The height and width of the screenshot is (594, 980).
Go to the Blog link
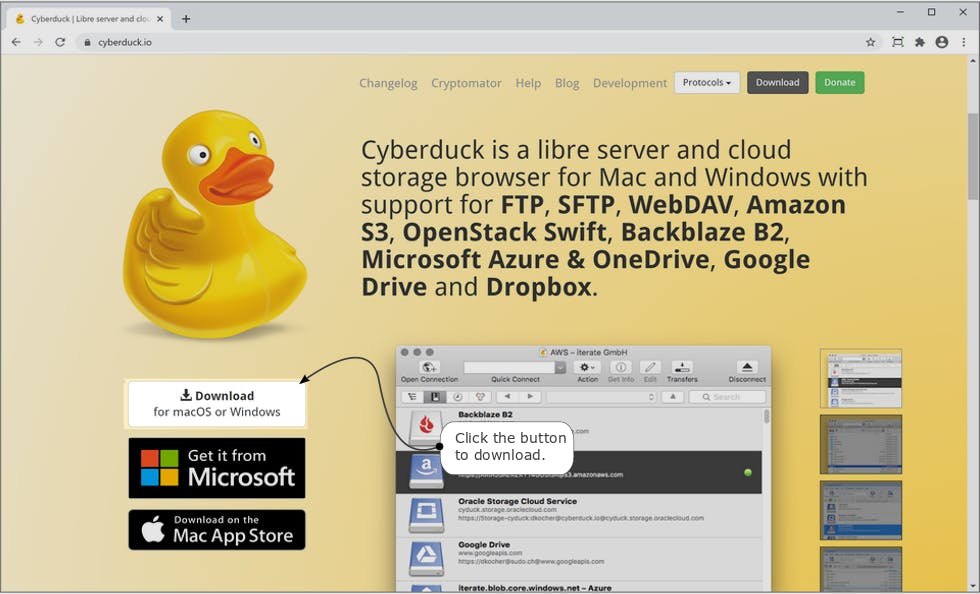click(567, 83)
